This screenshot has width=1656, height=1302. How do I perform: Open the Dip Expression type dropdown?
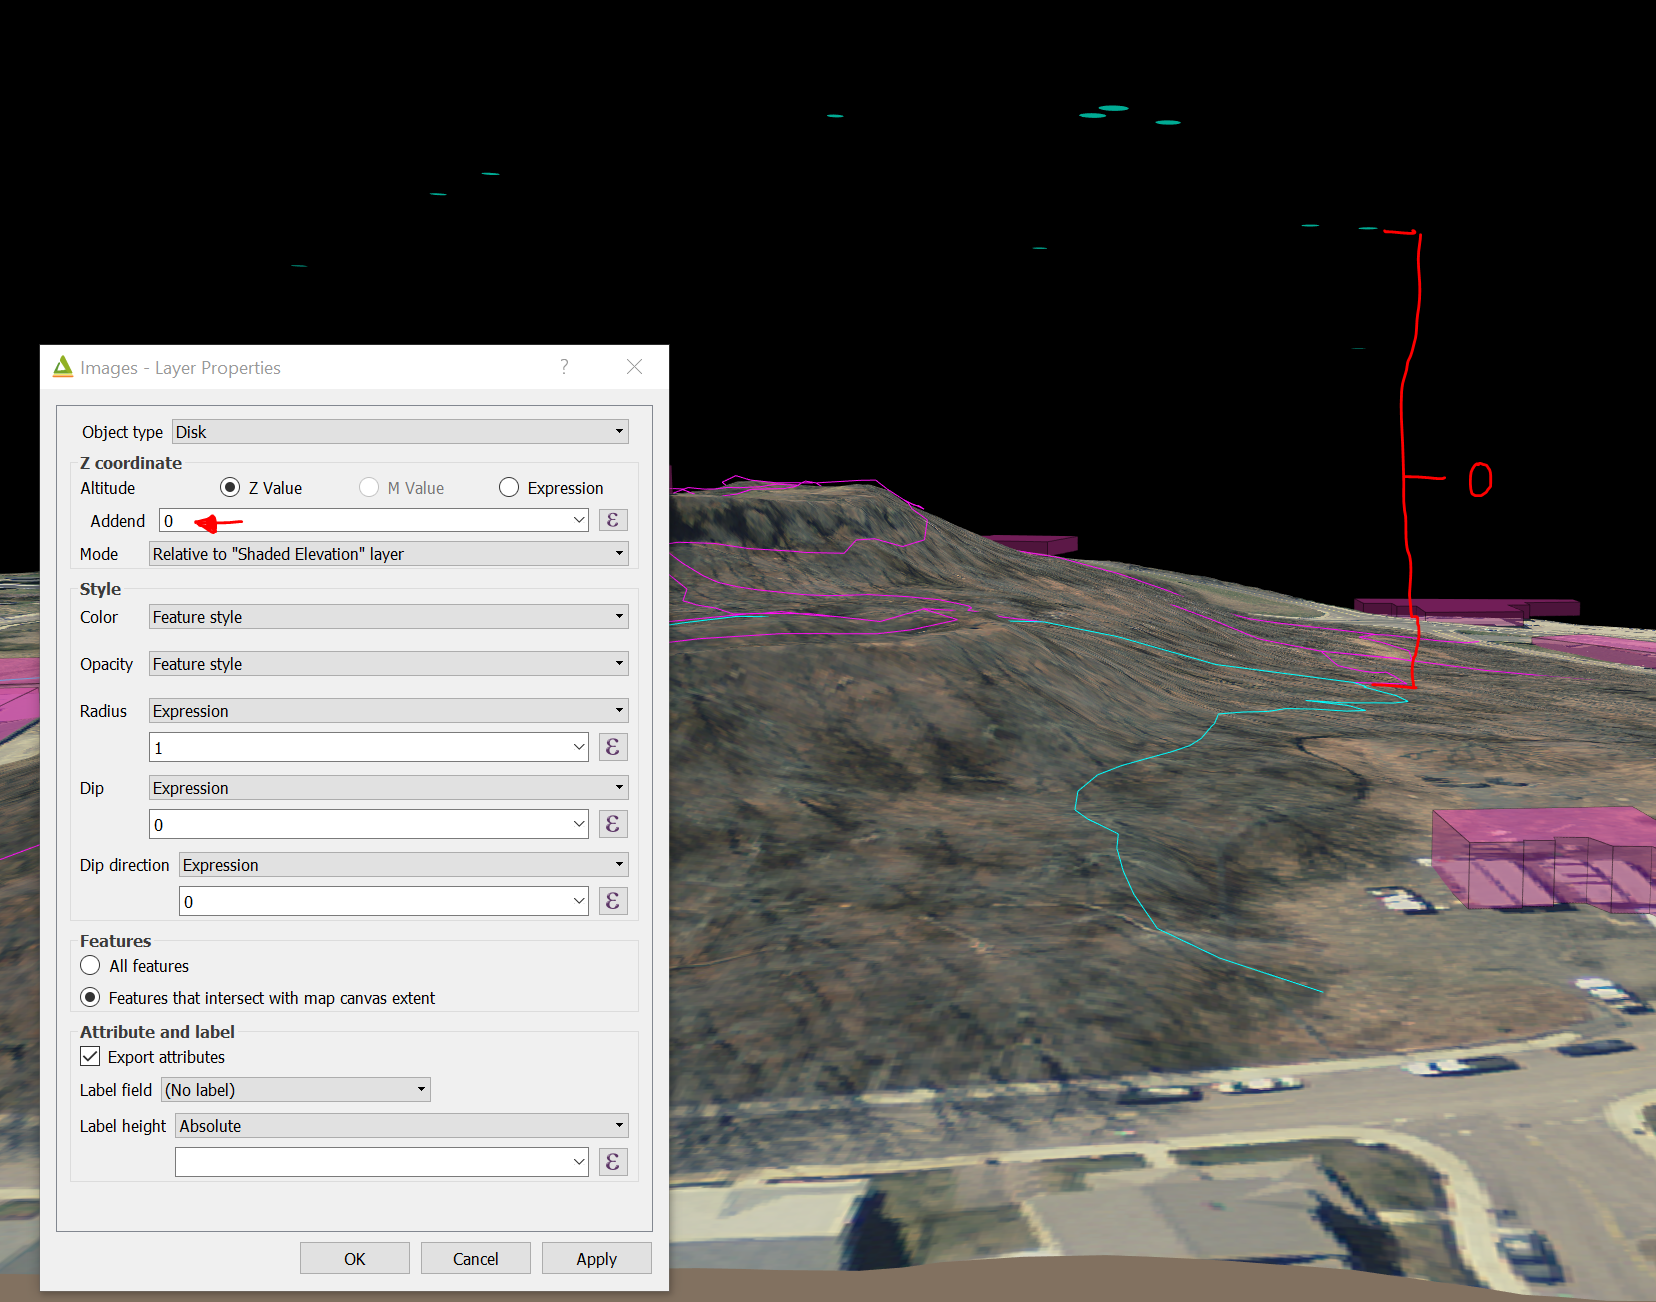point(389,788)
